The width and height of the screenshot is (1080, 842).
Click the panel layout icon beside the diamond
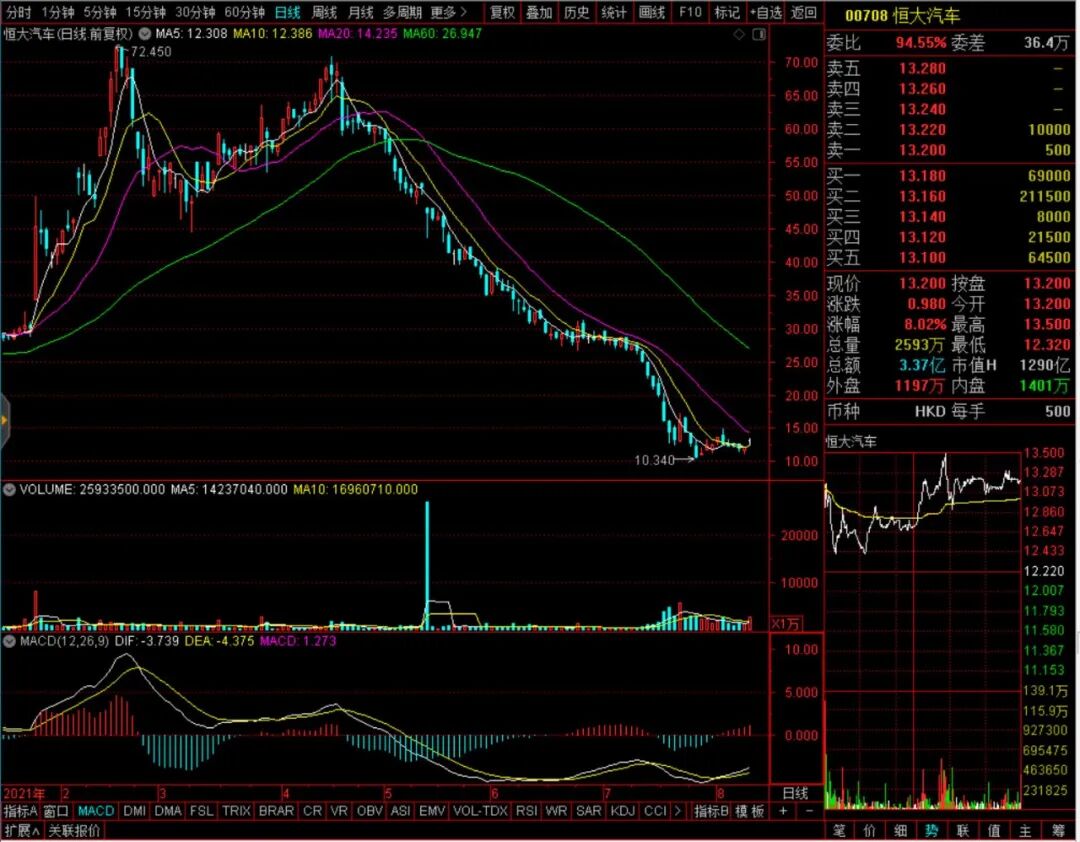[758, 34]
